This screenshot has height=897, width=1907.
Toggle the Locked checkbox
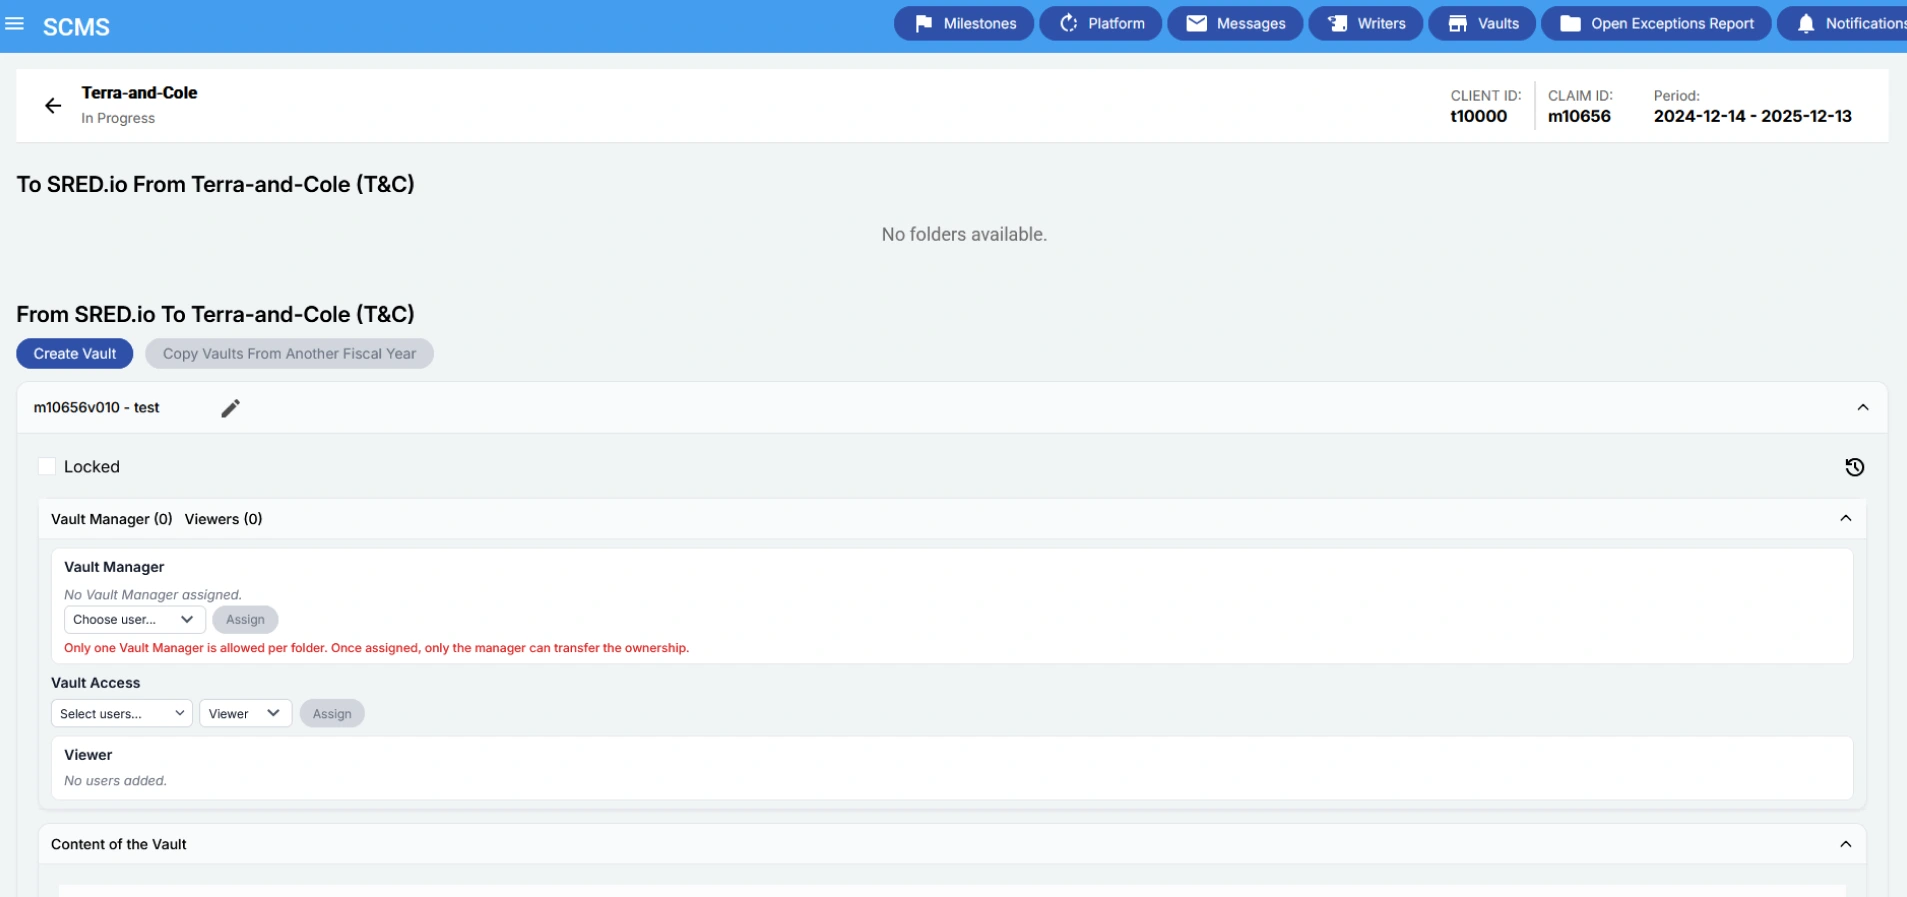[47, 466]
